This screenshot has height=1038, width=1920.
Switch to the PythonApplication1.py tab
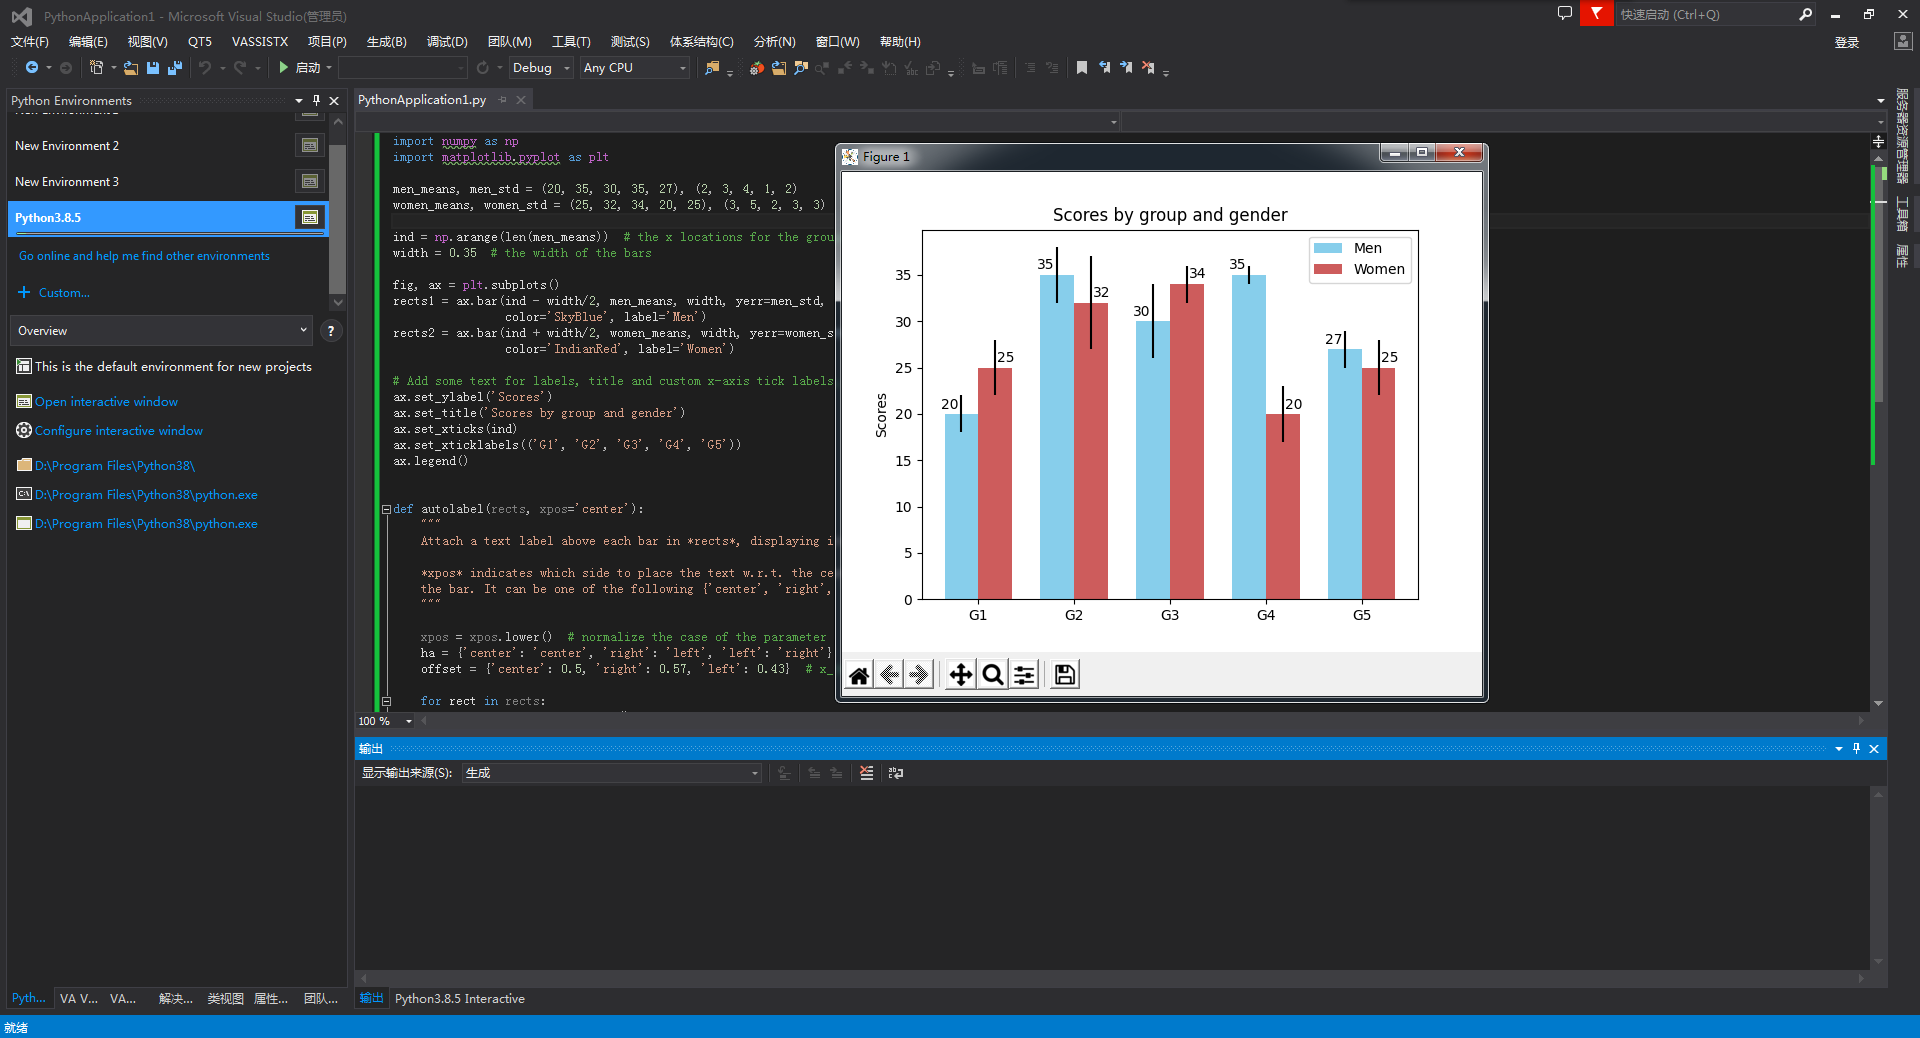(x=420, y=100)
